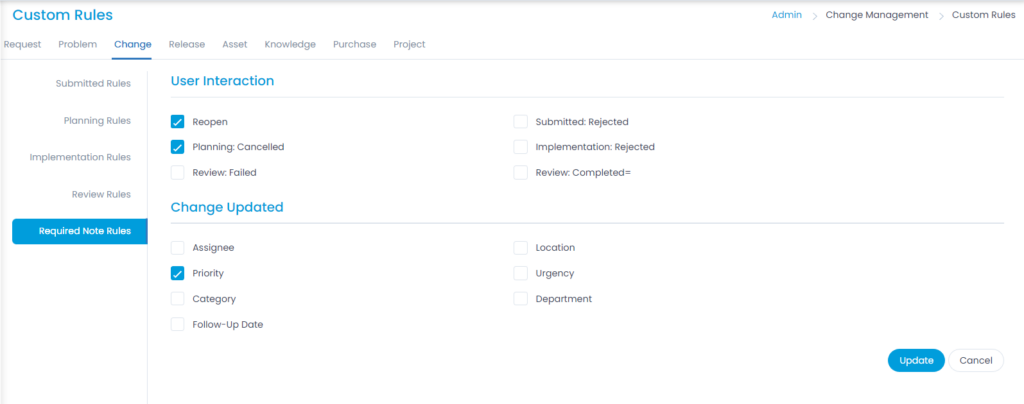Screen dimensions: 1024x404
Task: Tick the Category checkbox
Action: [x=178, y=299]
